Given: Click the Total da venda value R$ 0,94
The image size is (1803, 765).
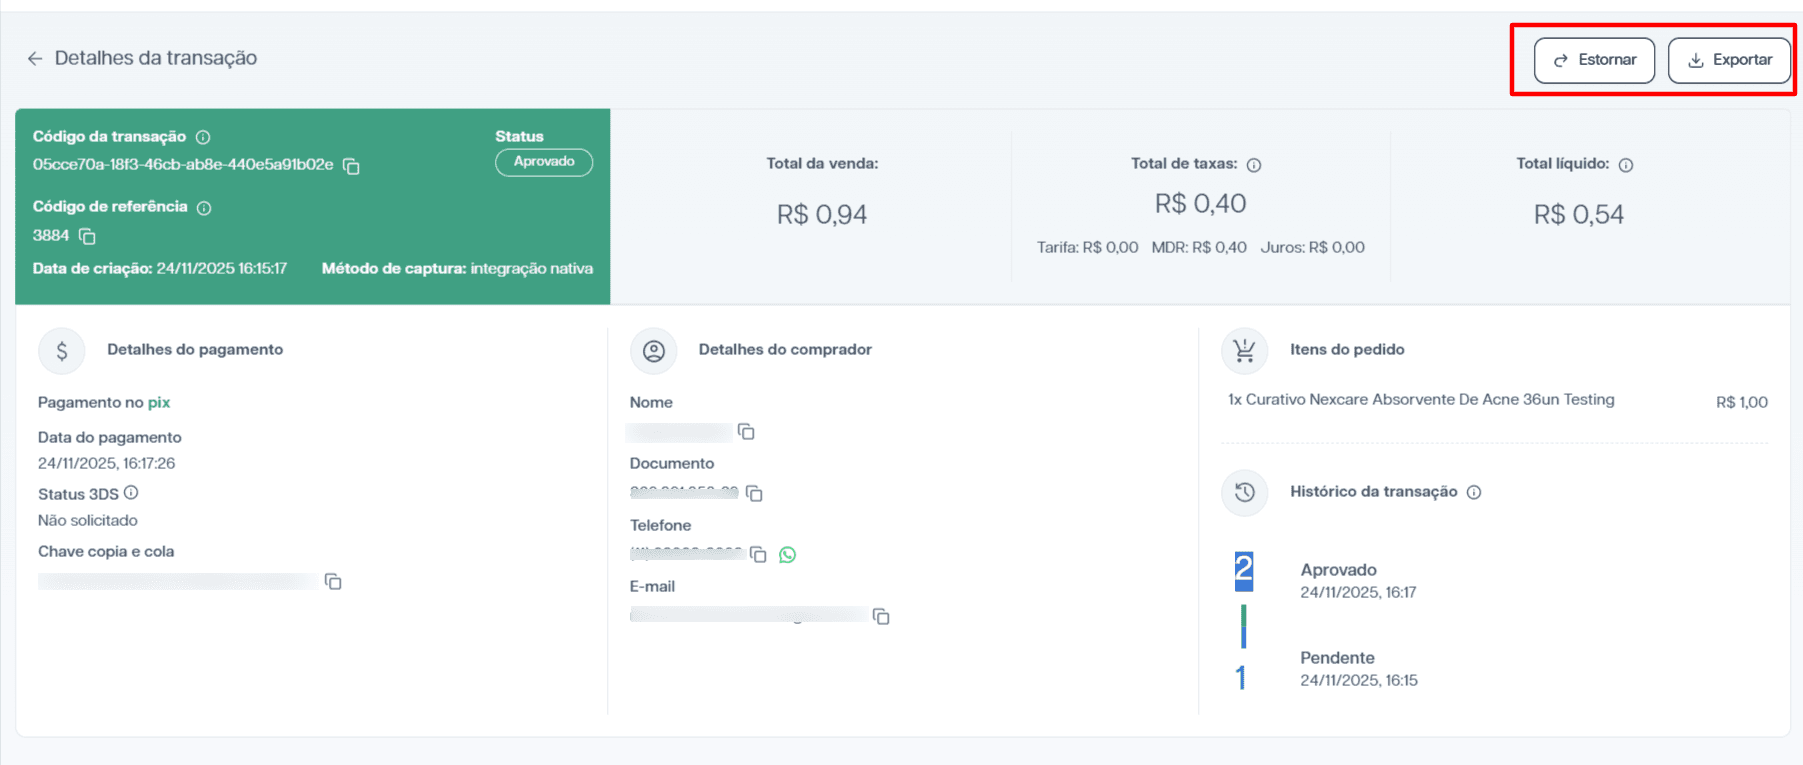Looking at the screenshot, I should [822, 215].
